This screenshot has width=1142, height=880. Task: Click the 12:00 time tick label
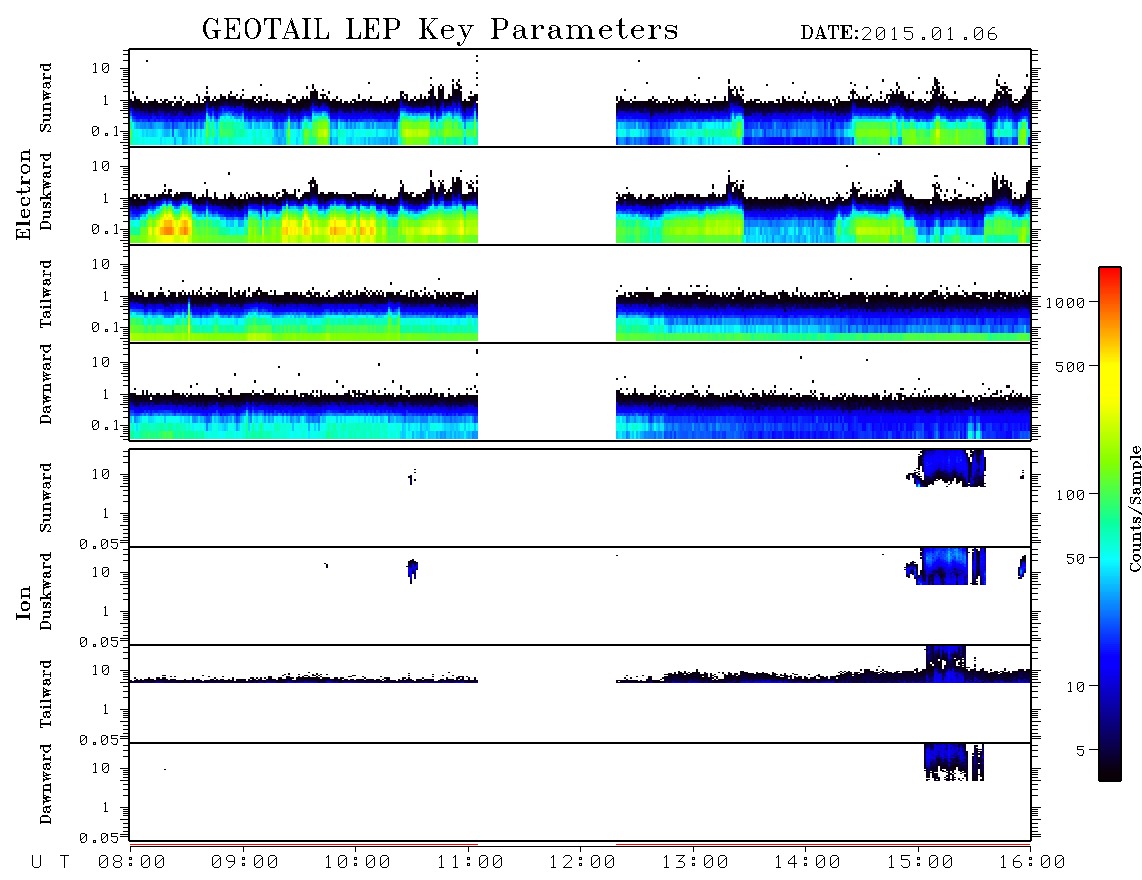582,863
